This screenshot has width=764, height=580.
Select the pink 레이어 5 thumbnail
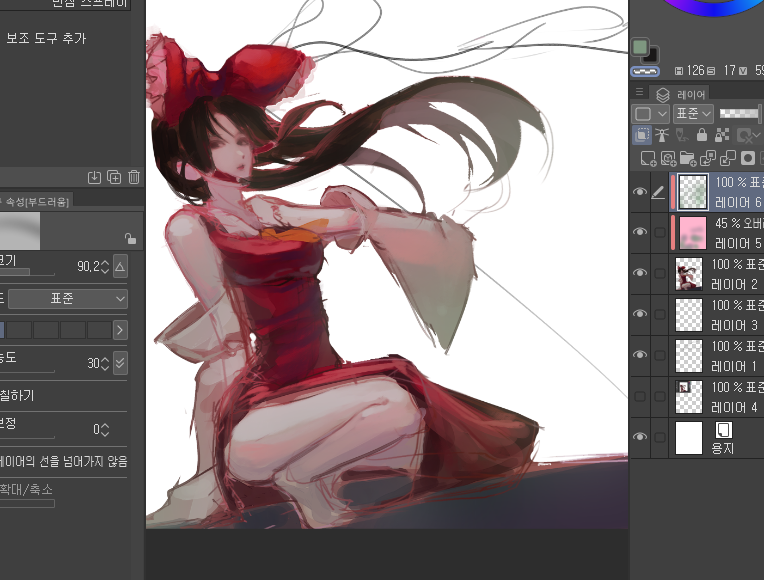coord(693,233)
